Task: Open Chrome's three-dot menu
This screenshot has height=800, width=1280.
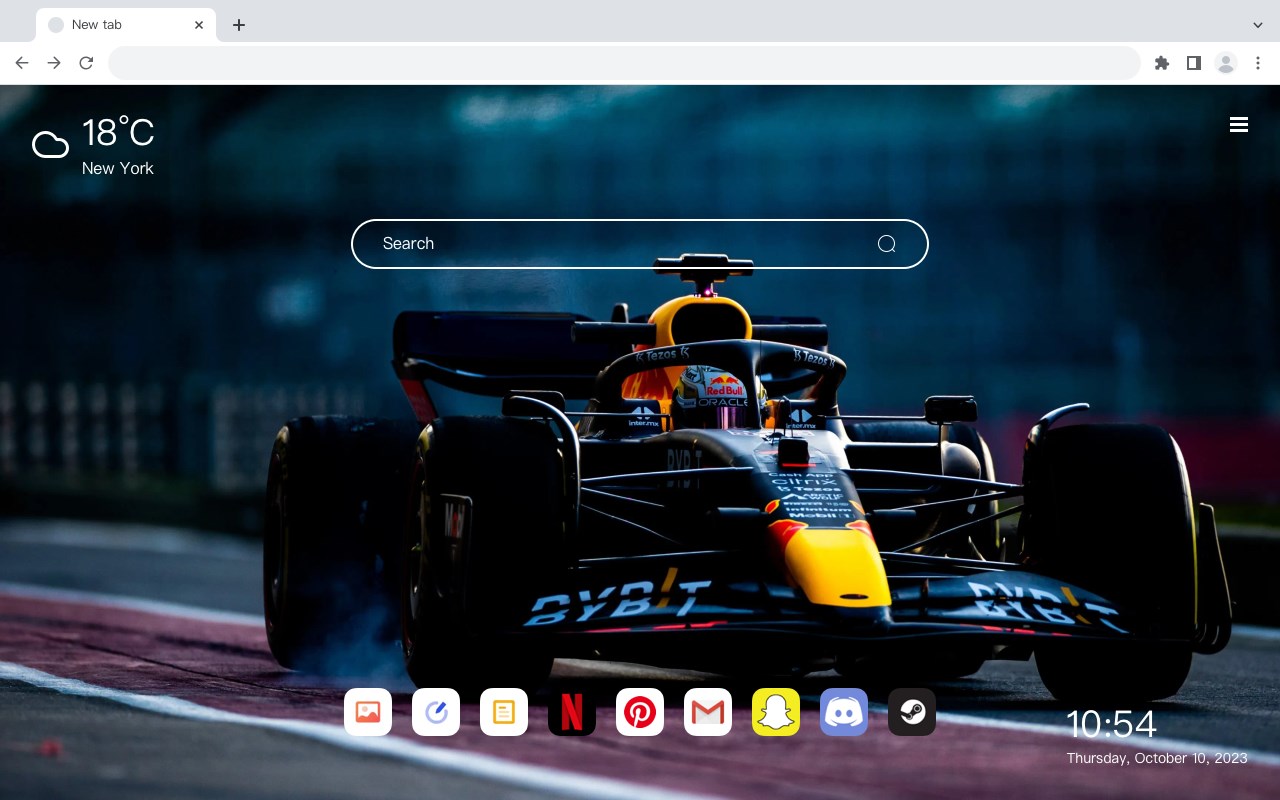Action: pyautogui.click(x=1258, y=63)
